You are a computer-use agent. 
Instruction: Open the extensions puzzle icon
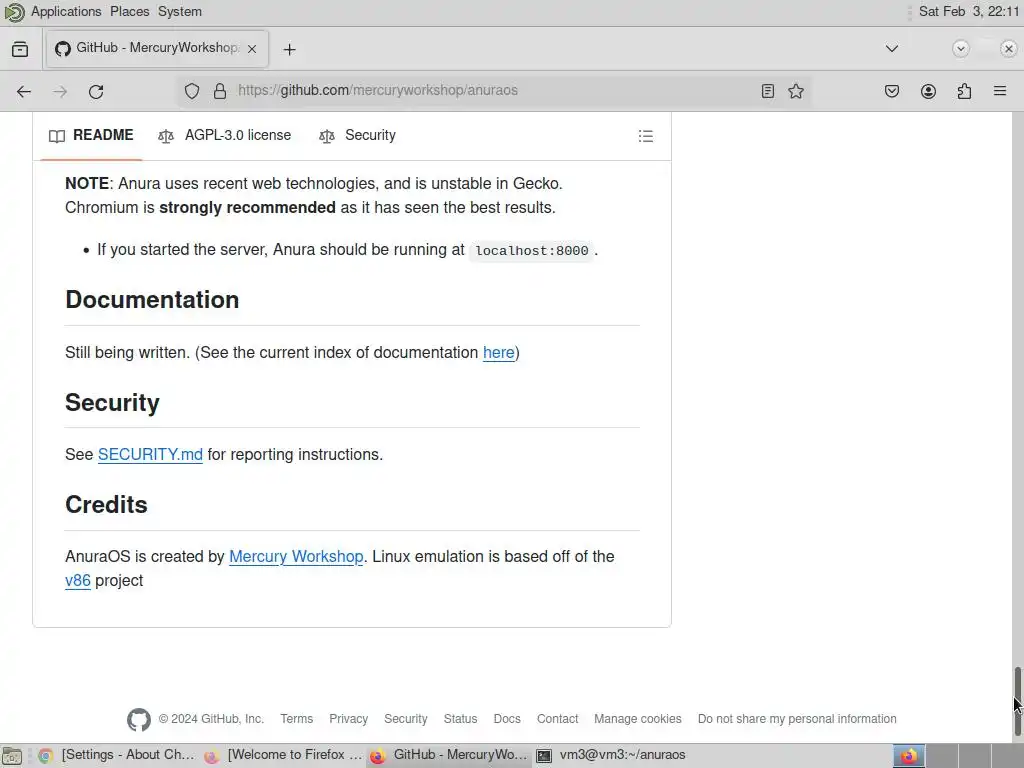(964, 91)
